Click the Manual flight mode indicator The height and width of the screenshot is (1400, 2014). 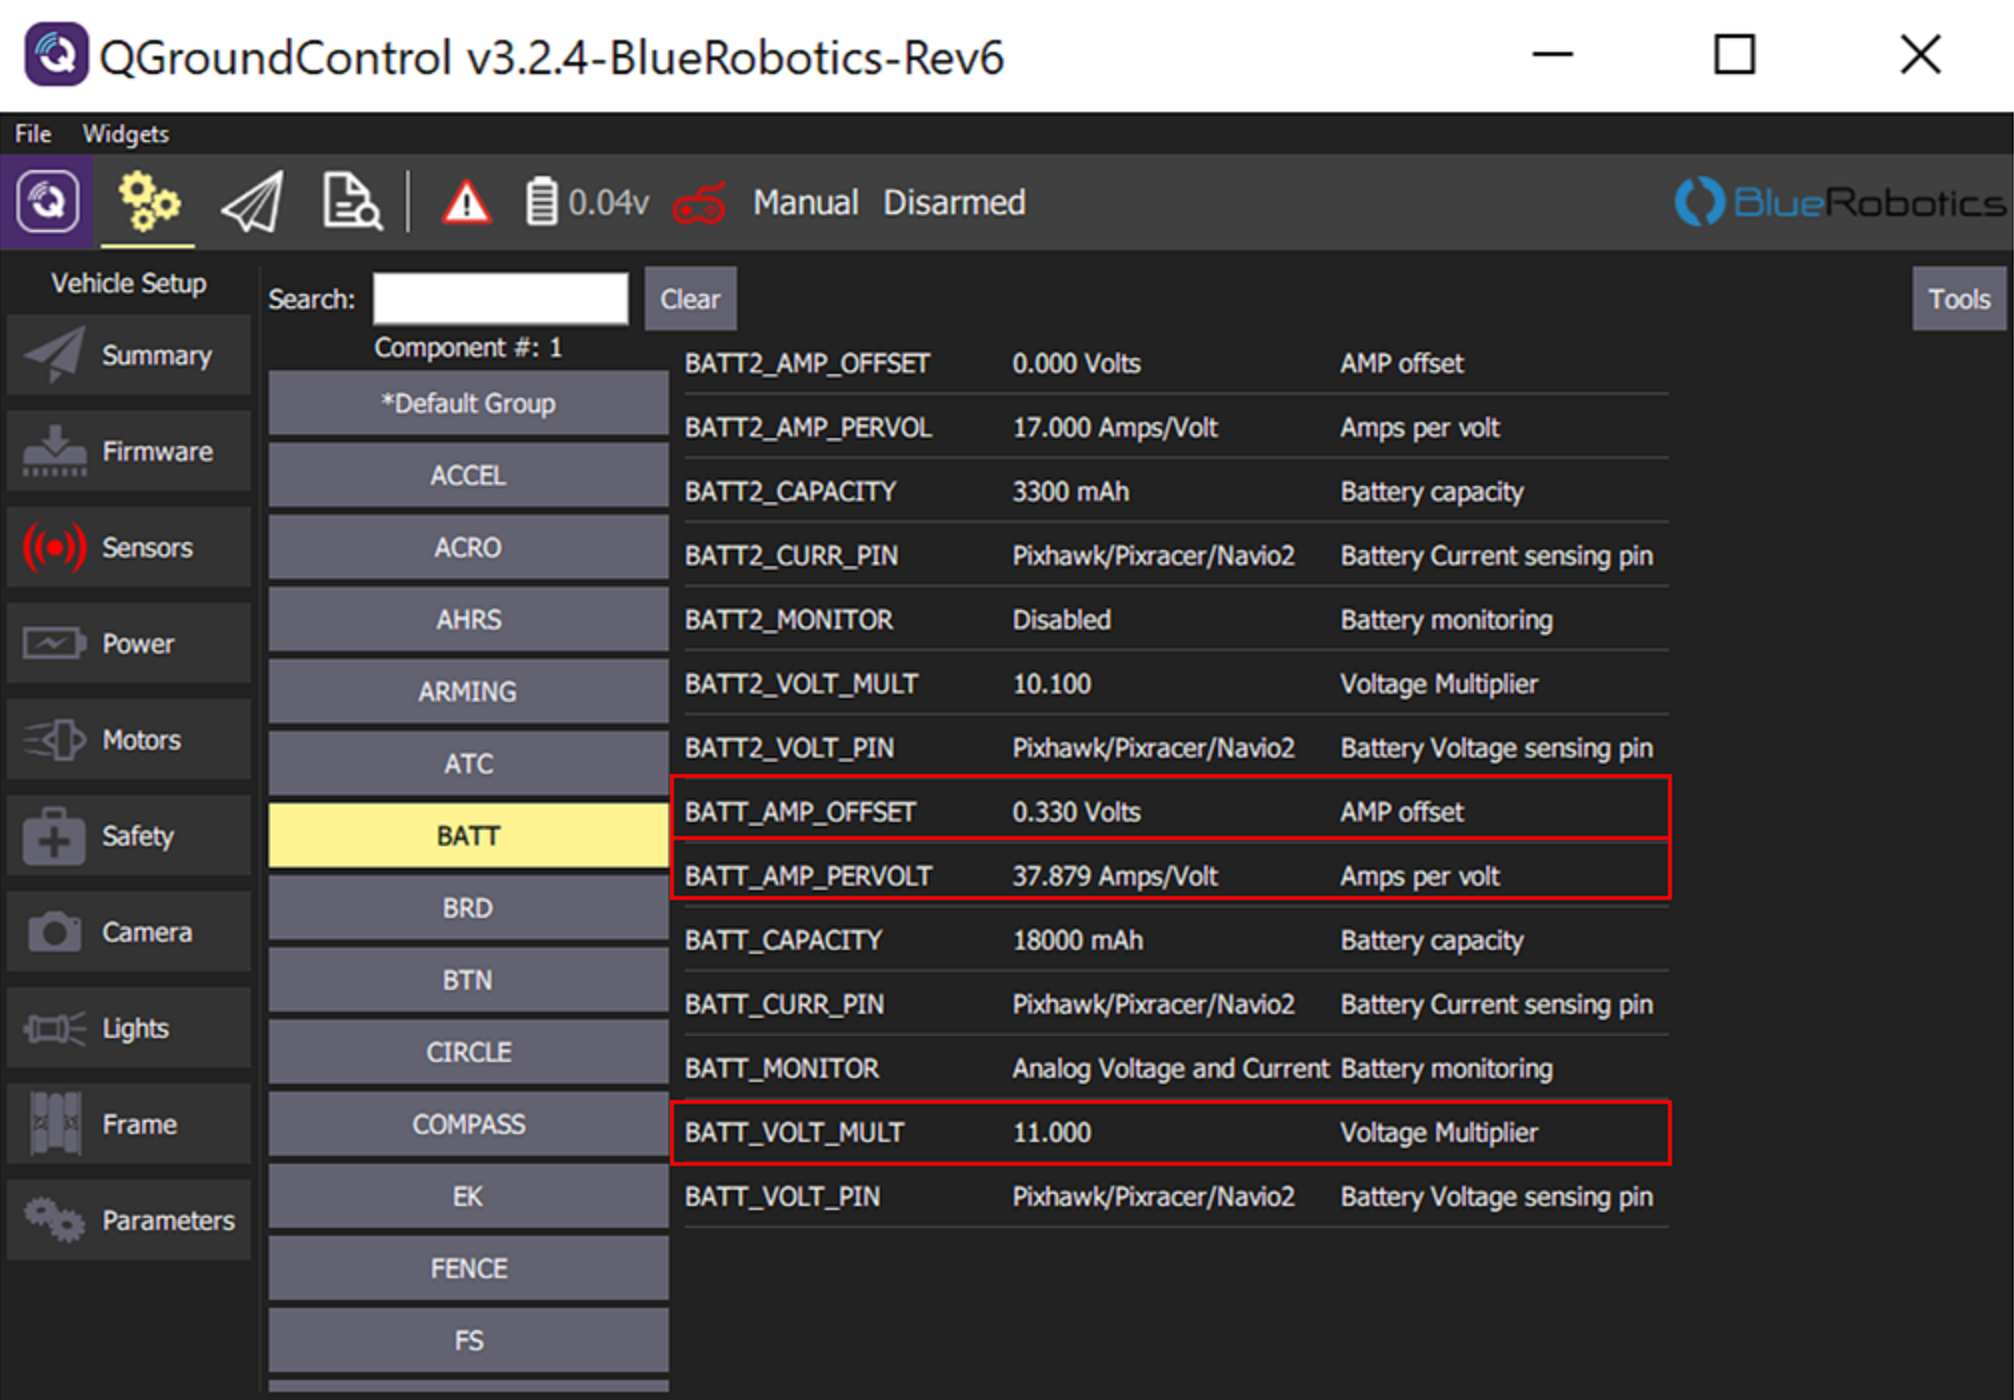coord(805,203)
